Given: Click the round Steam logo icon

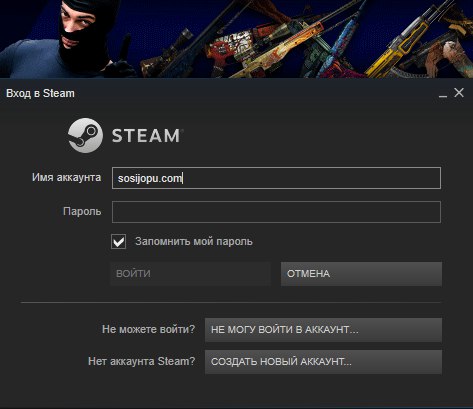Looking at the screenshot, I should [85, 135].
